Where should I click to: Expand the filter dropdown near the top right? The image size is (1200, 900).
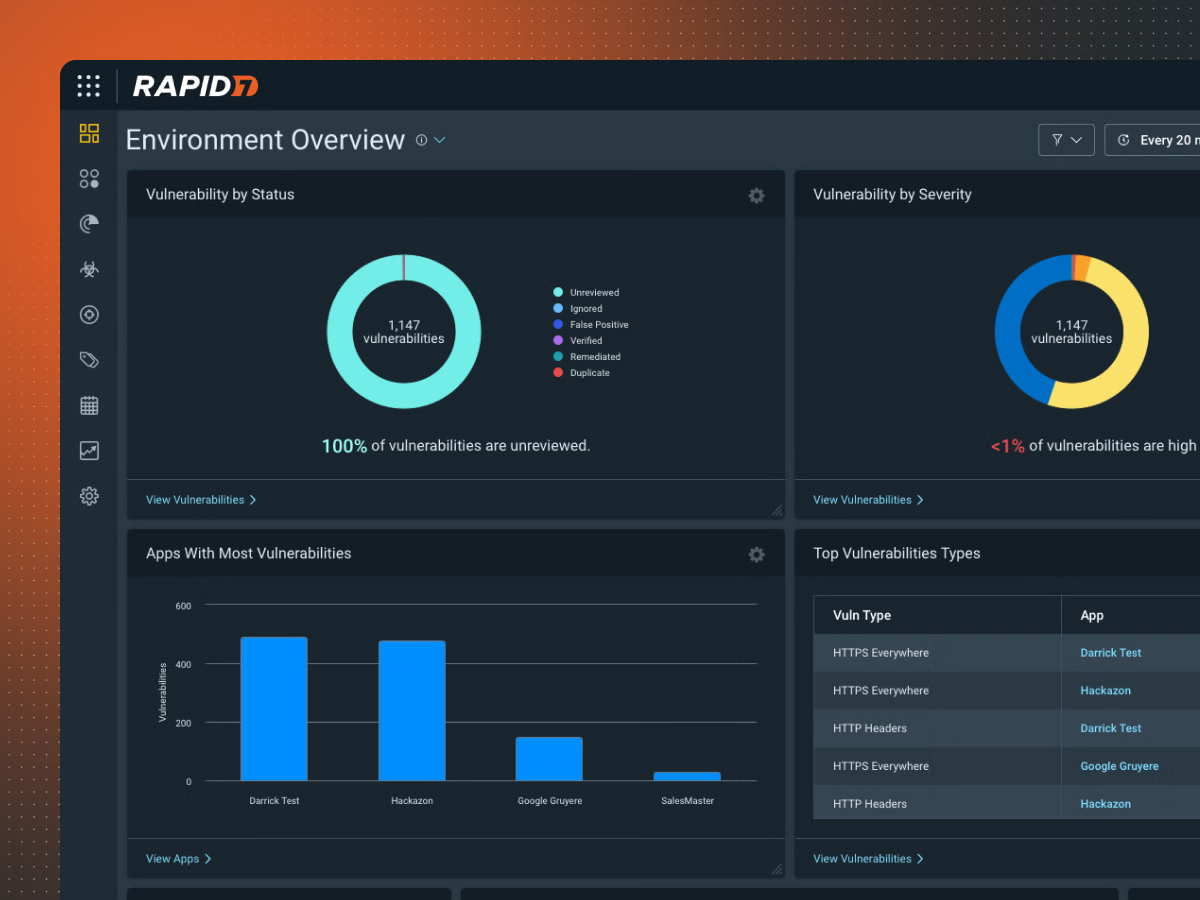coord(1066,140)
